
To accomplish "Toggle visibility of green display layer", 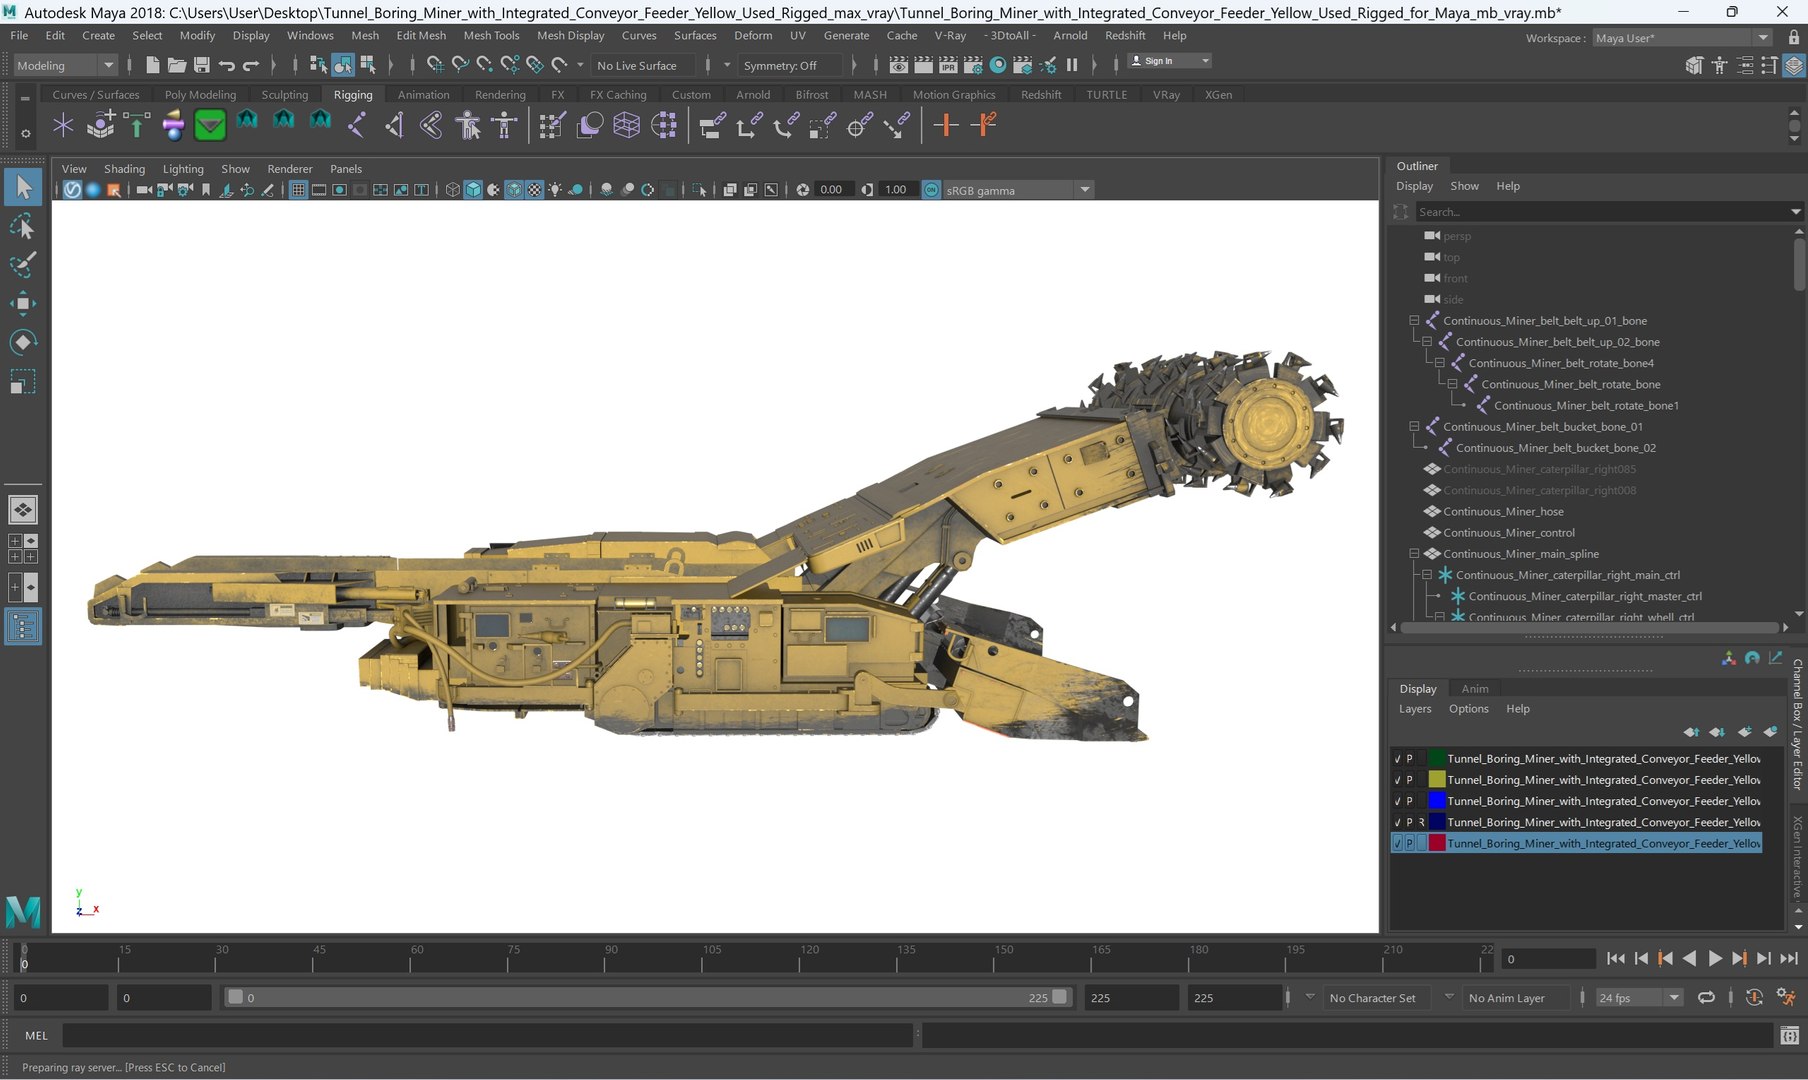I will [x=1397, y=759].
